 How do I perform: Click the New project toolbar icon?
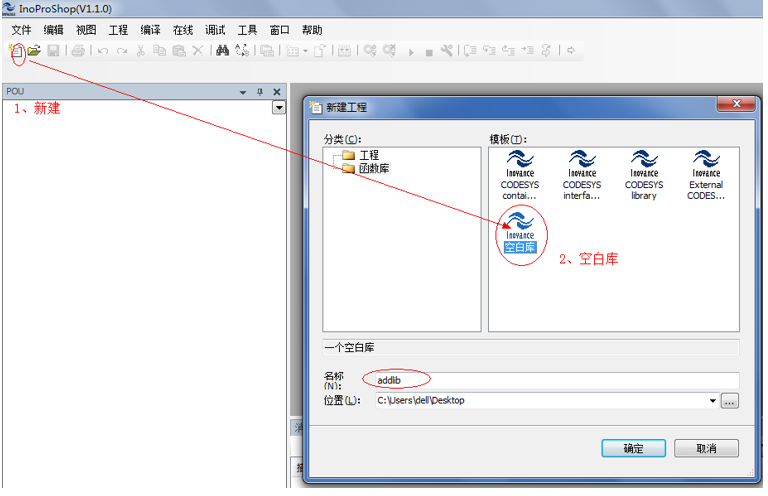16,50
